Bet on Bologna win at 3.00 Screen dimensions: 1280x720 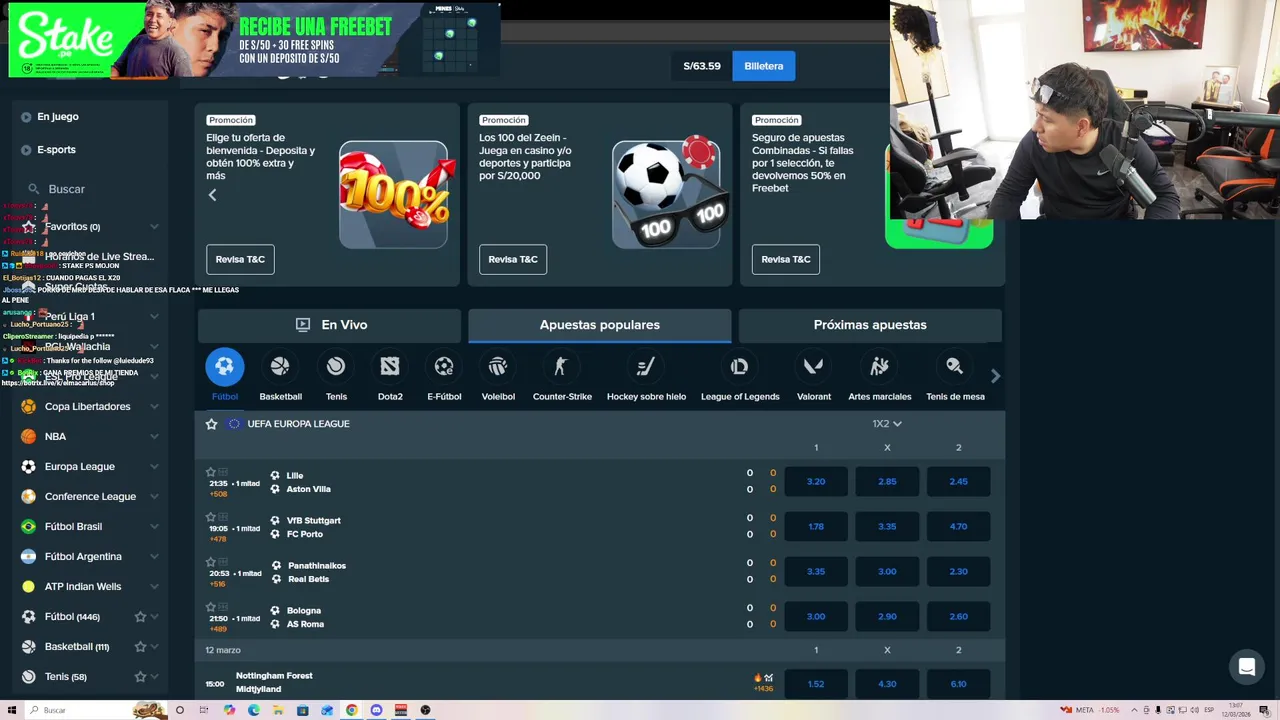click(816, 616)
